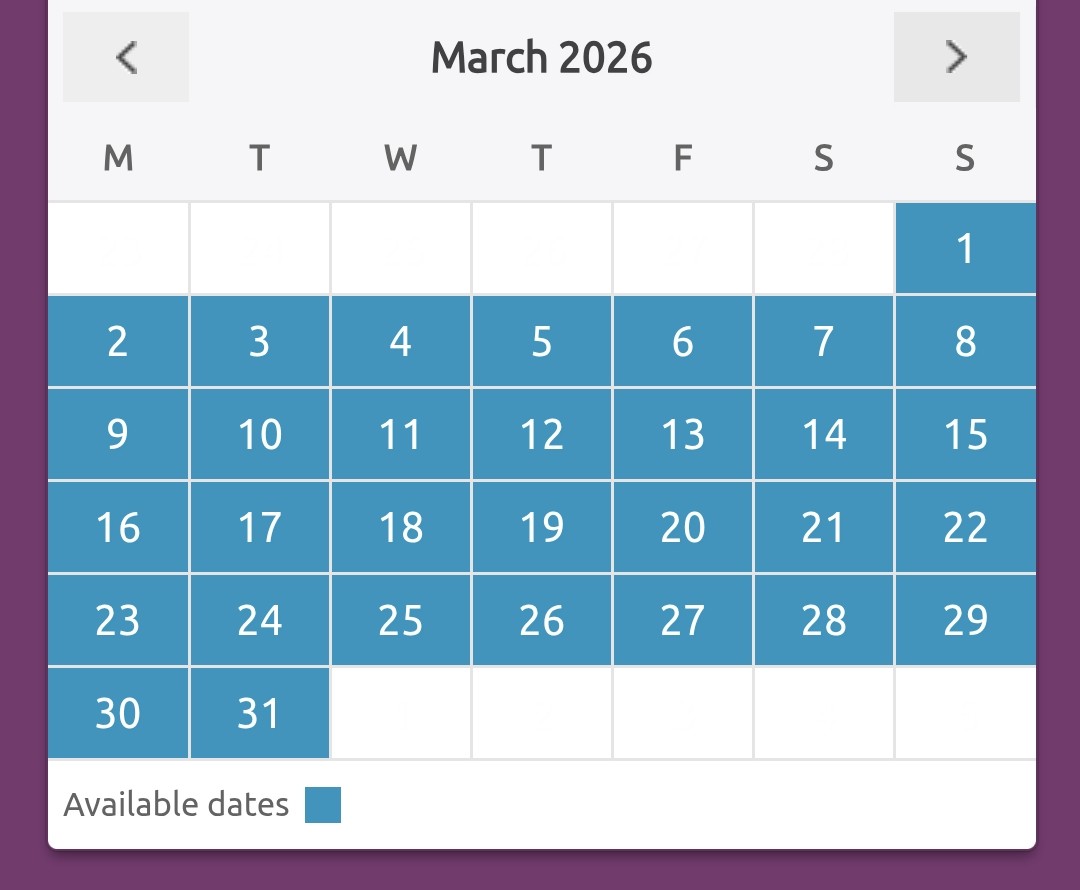
Task: Select Friday March 13
Action: [683, 435]
